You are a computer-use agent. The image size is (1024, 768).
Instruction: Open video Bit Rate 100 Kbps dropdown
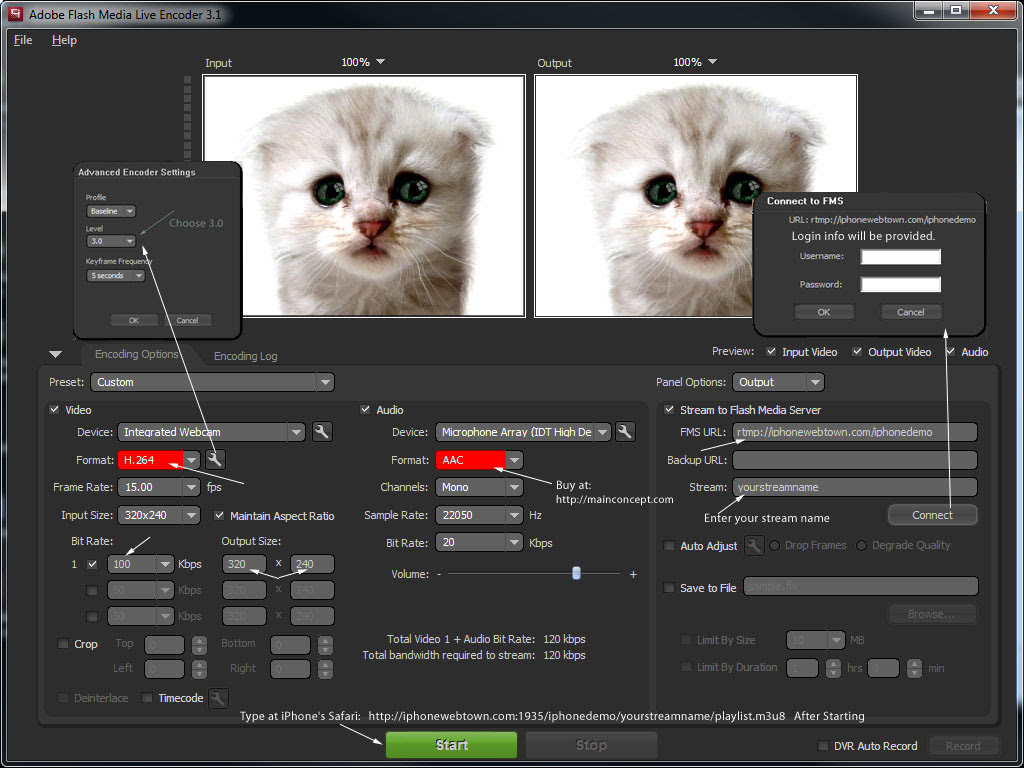point(140,564)
